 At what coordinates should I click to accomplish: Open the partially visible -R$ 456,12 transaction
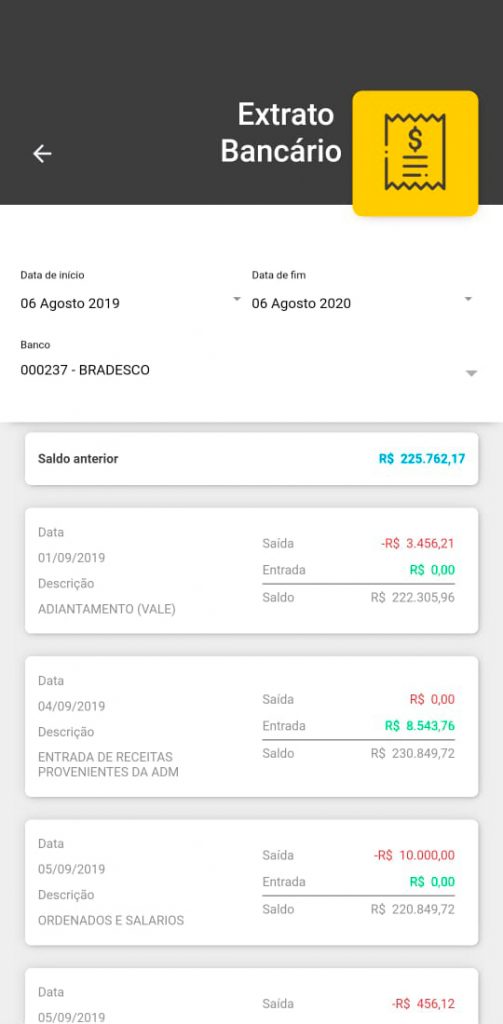click(x=252, y=996)
